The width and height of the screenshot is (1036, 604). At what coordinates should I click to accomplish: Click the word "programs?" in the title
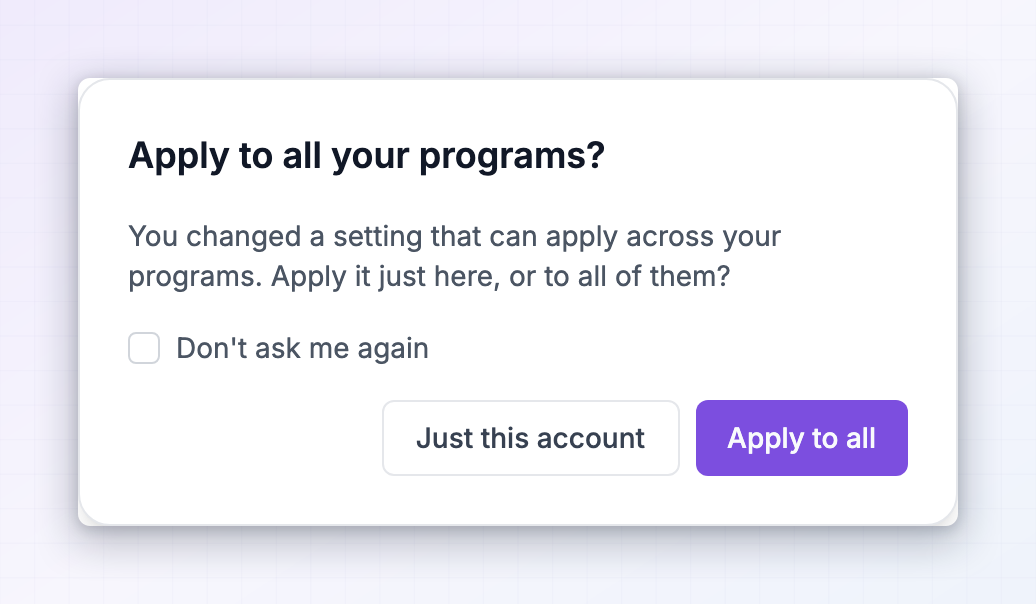pos(512,159)
